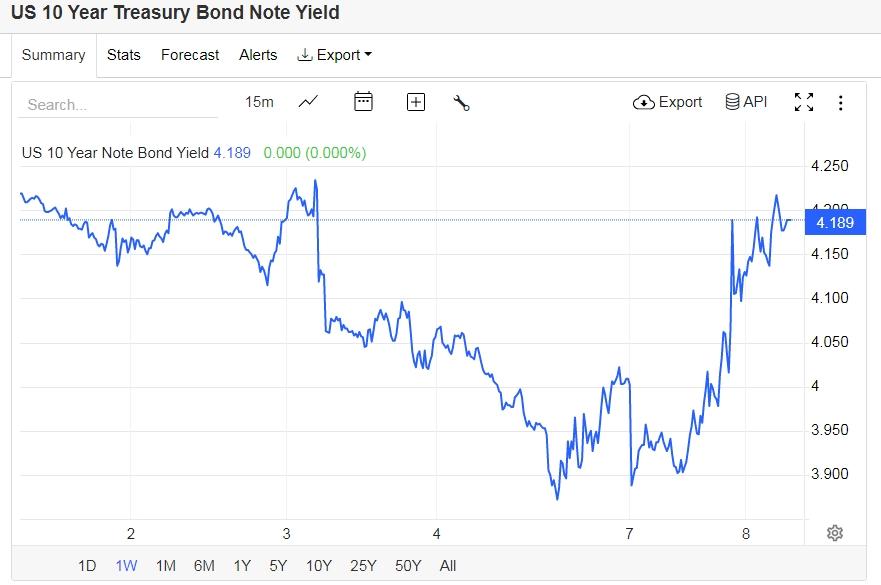Switch to the Stats tab

pyautogui.click(x=124, y=55)
